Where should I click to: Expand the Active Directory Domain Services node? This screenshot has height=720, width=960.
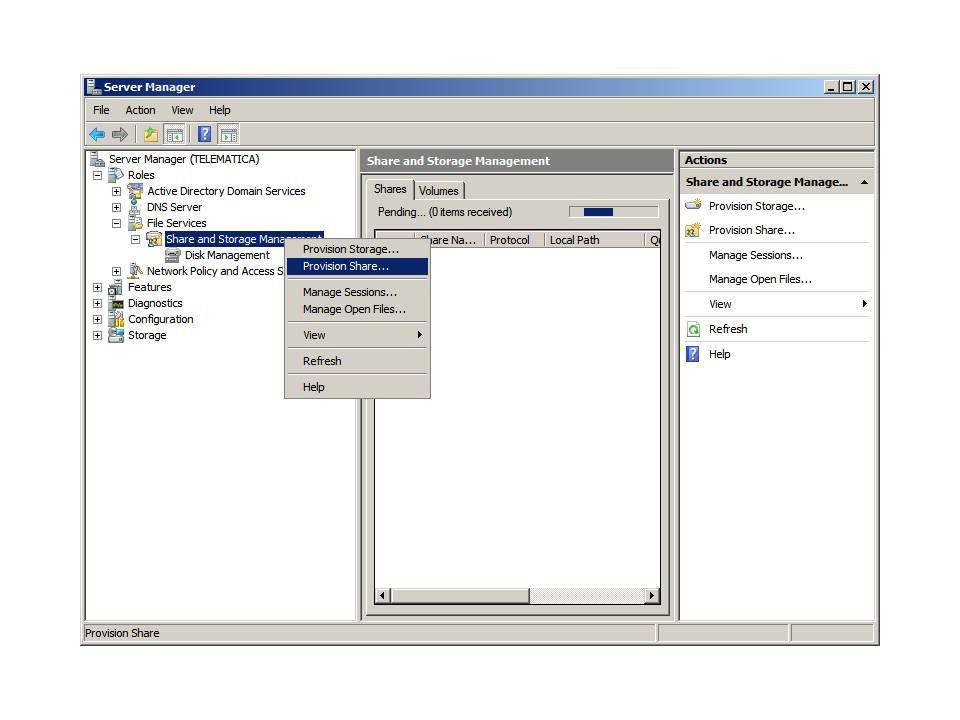[x=116, y=191]
